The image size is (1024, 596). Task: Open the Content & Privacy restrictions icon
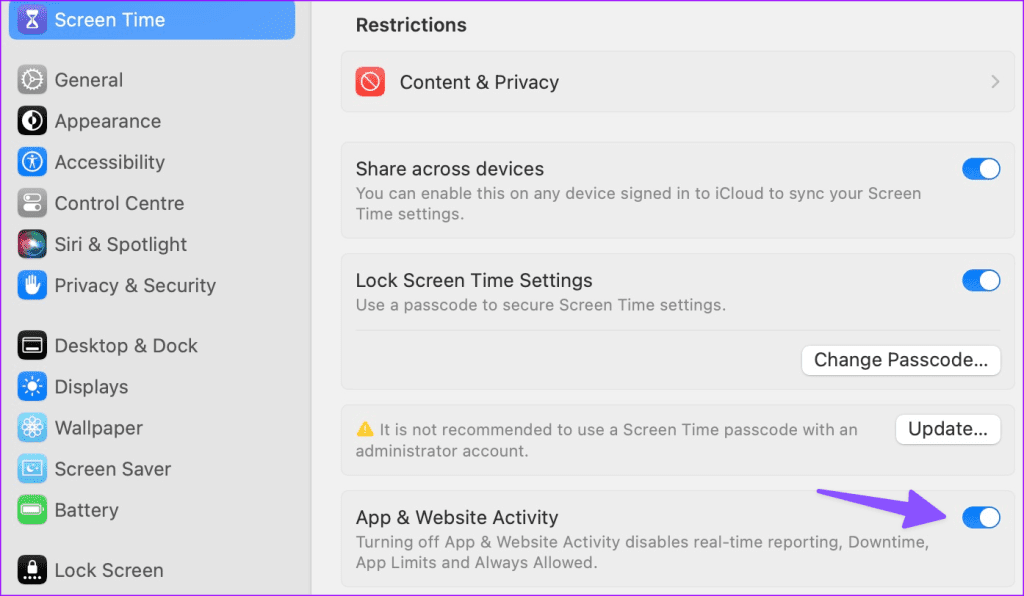click(369, 82)
